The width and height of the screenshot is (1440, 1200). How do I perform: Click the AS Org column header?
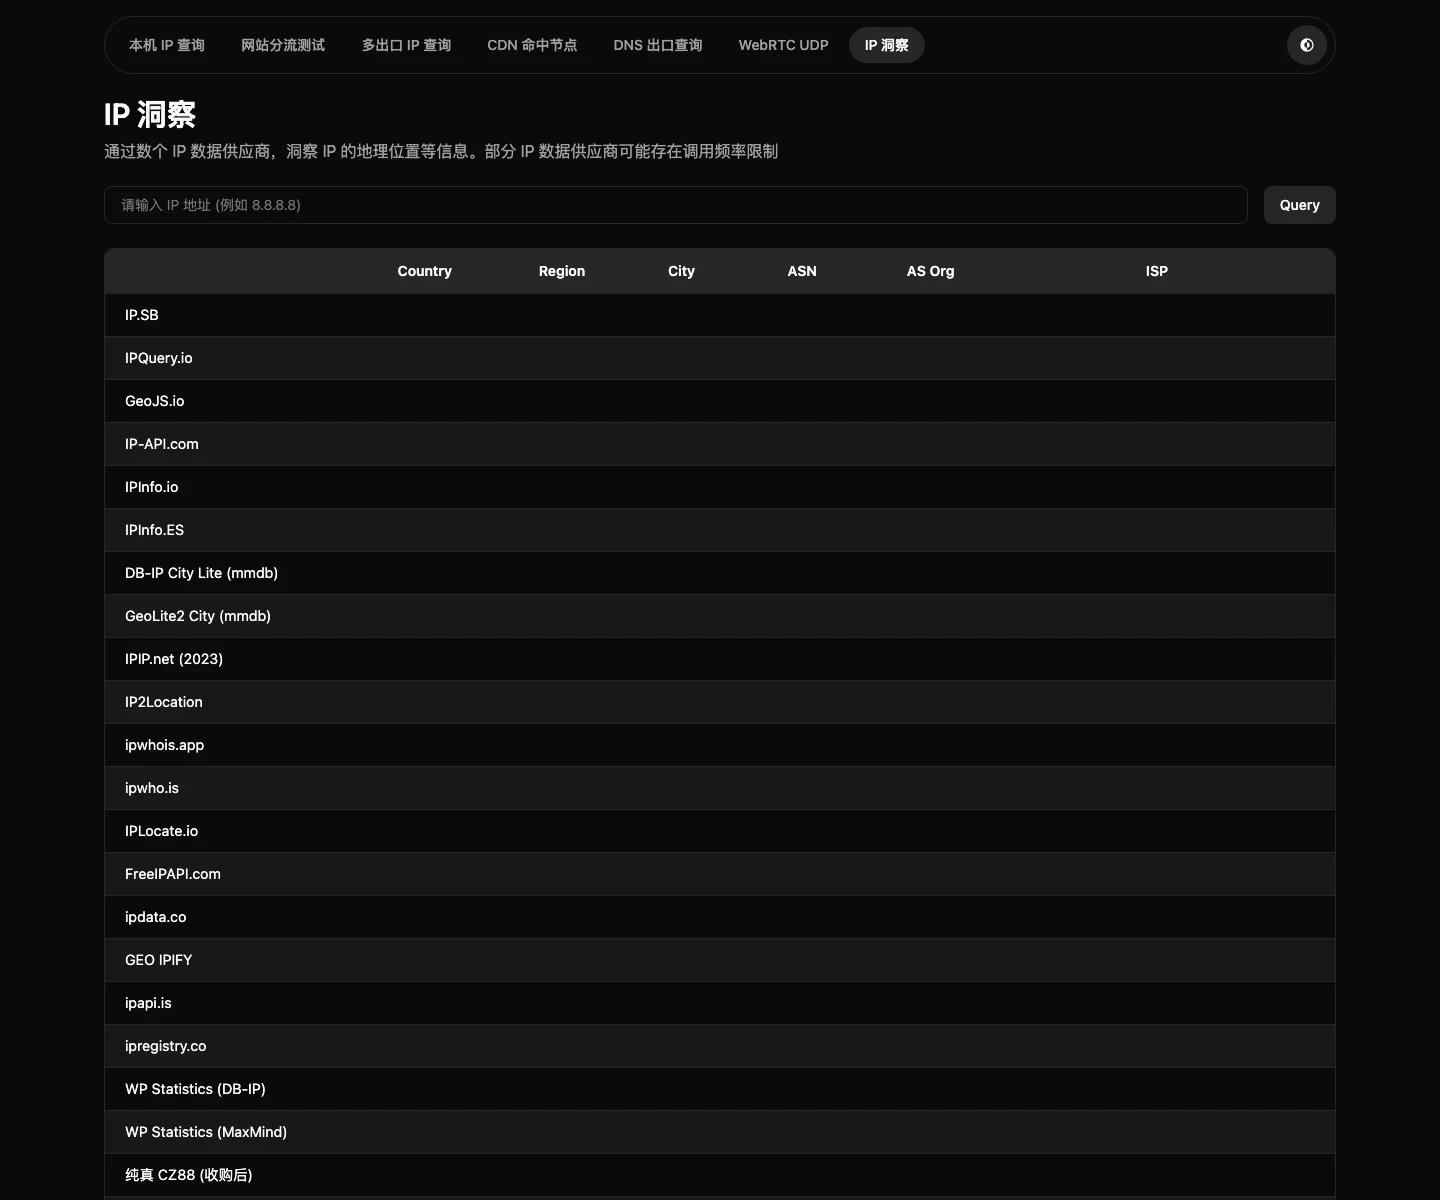pos(930,271)
